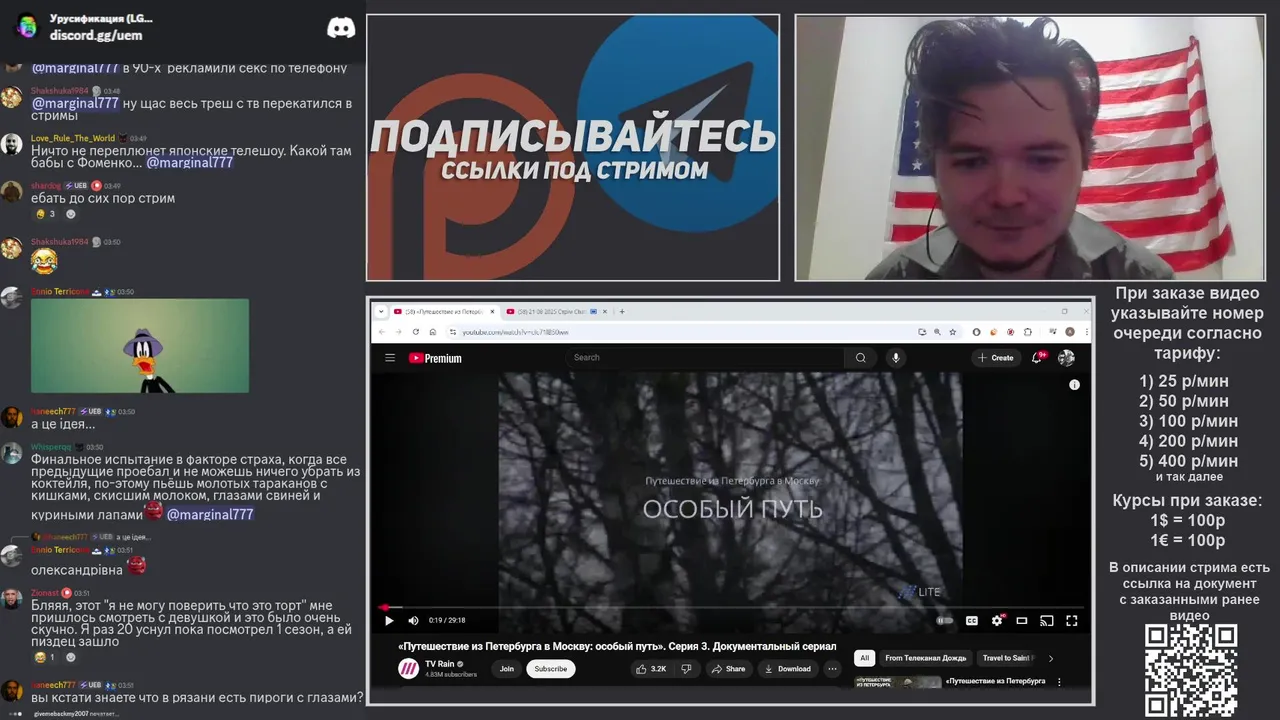Click the QR code on the overlay
The image size is (1280, 720).
pos(1191,670)
